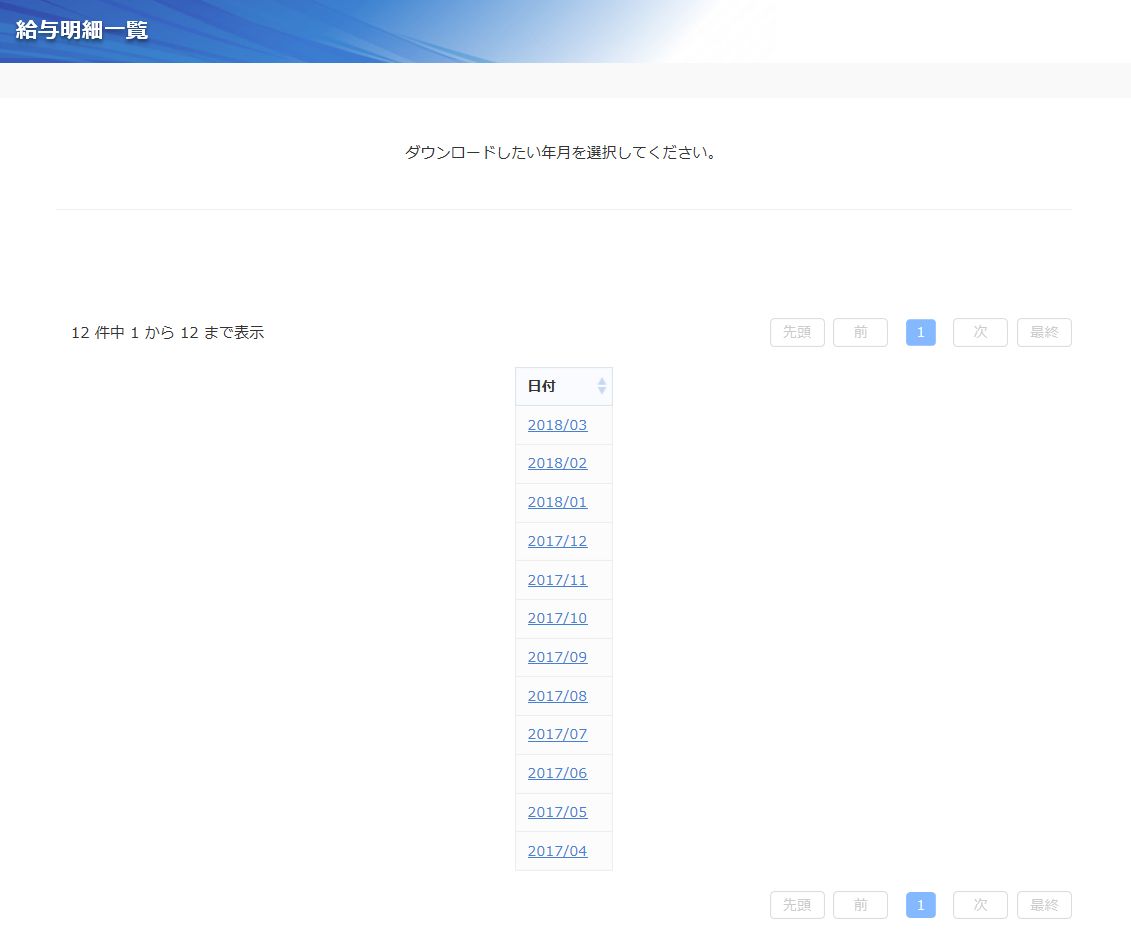Select the 2018/01 date link
1131x930 pixels.
557,502
